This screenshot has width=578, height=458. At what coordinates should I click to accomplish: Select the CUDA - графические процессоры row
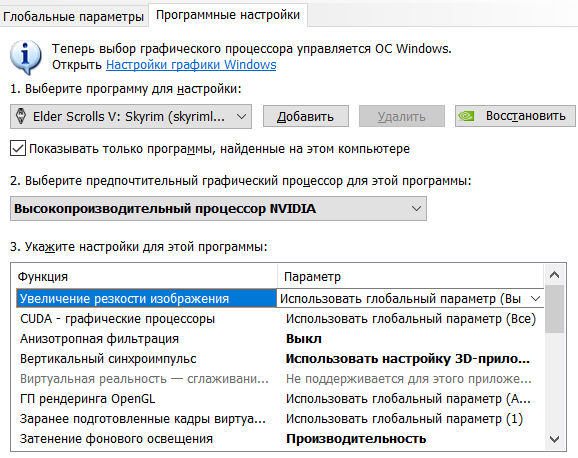(280, 319)
